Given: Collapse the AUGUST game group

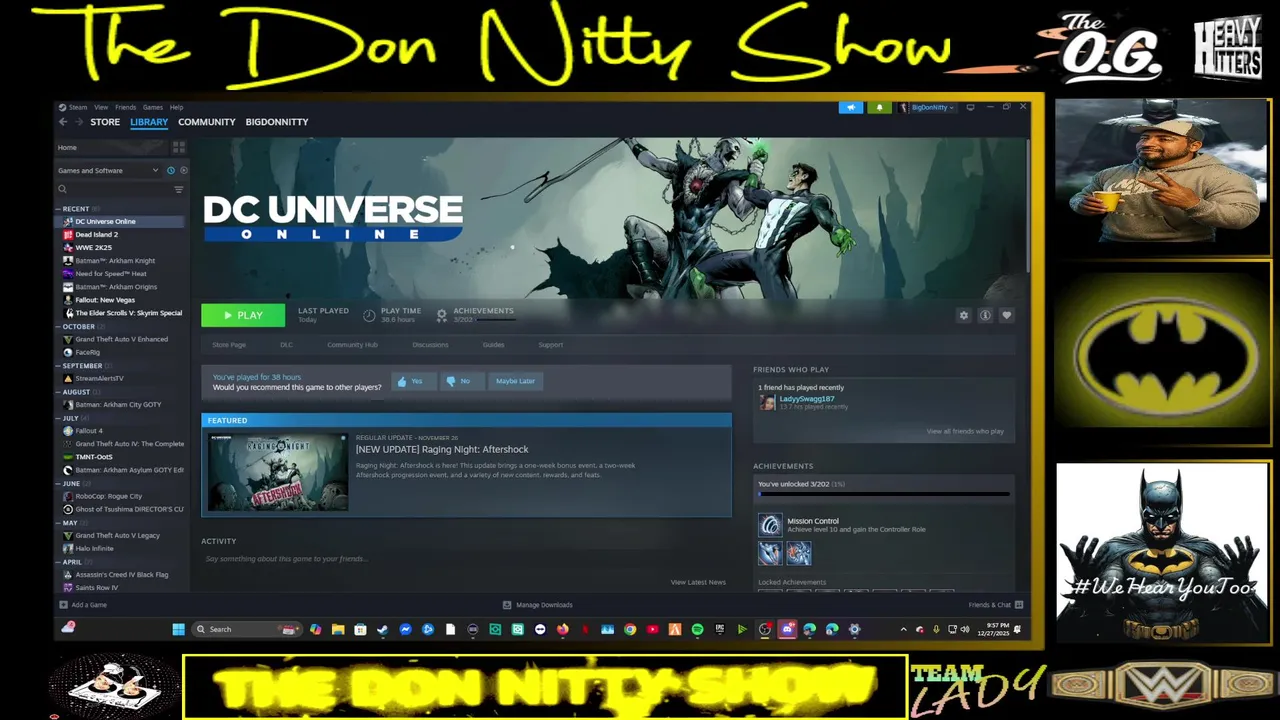Looking at the screenshot, I should pos(76,392).
